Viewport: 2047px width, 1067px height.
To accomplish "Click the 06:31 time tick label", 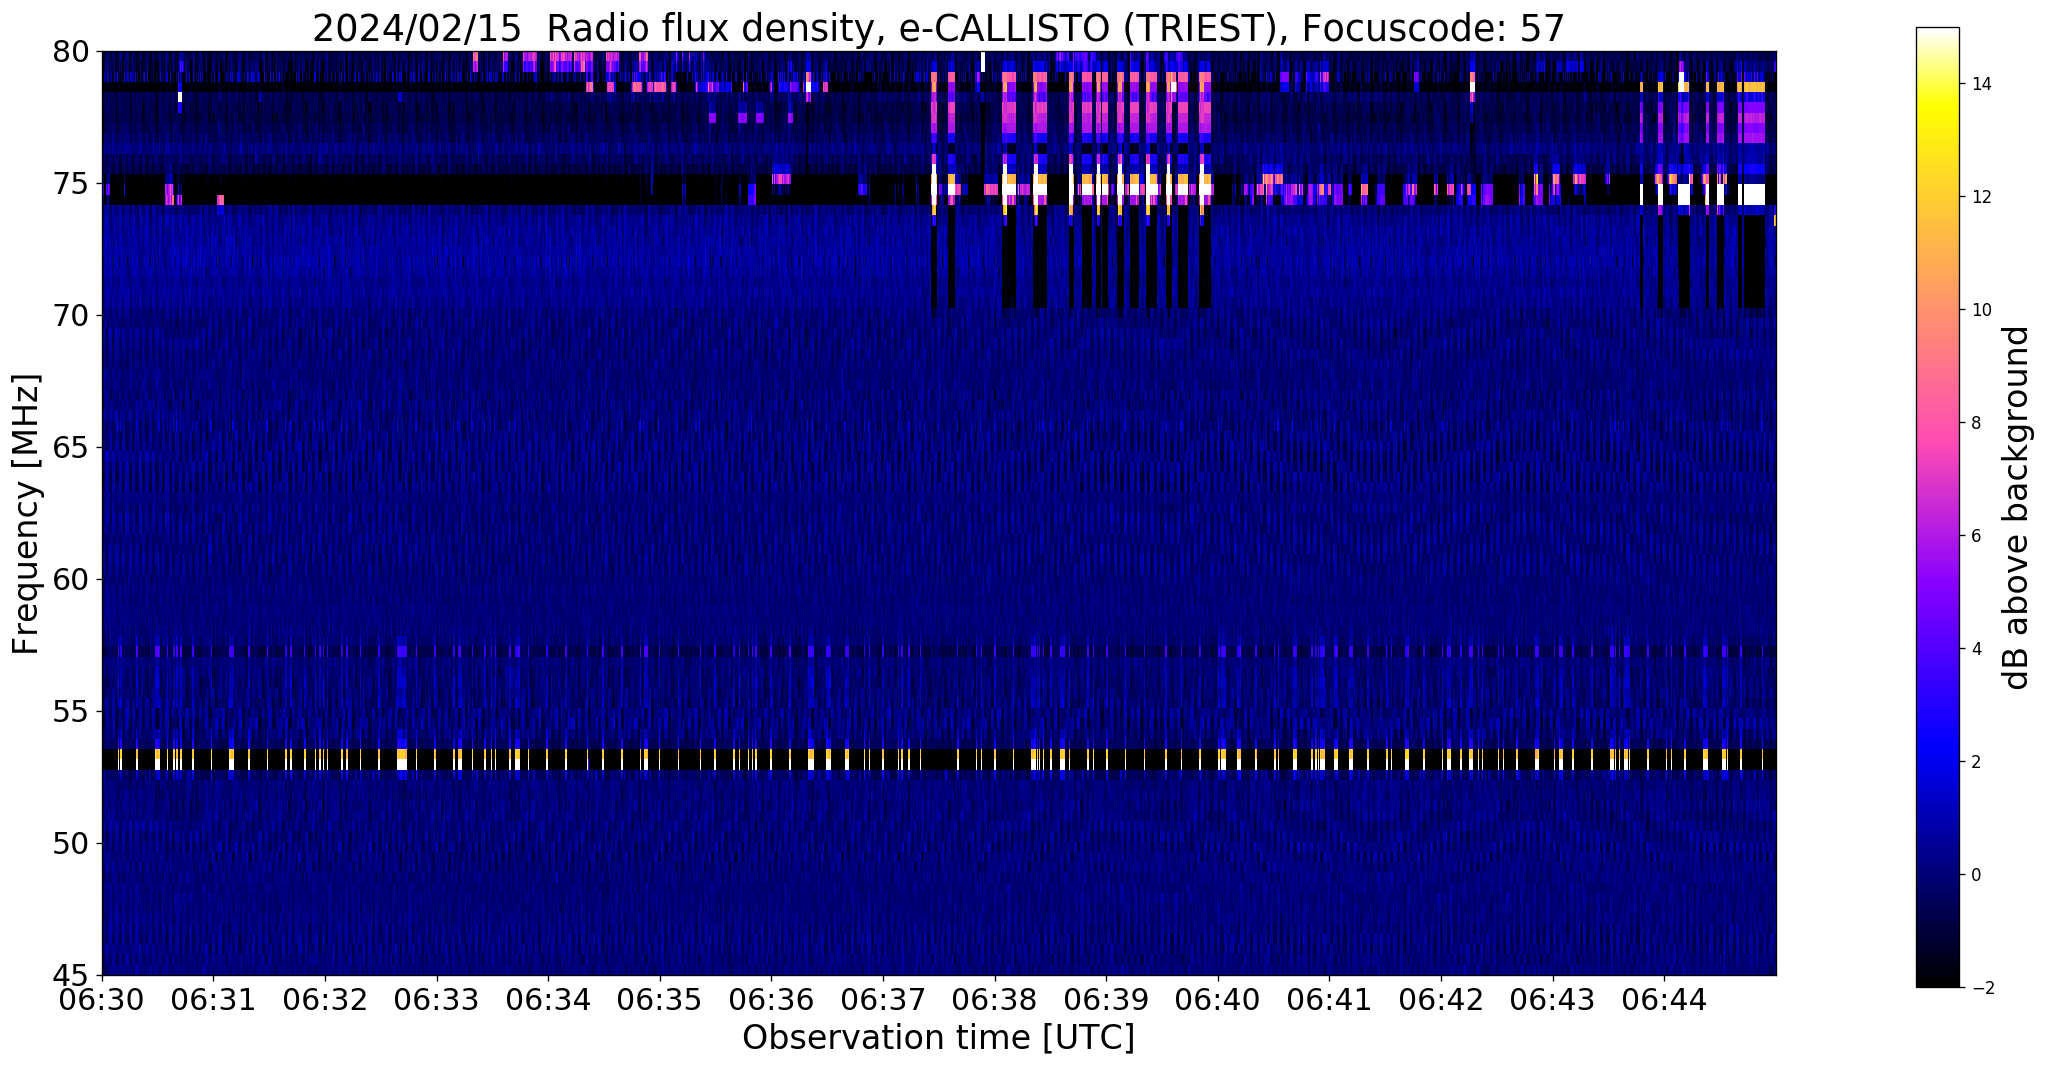I will tap(213, 1001).
